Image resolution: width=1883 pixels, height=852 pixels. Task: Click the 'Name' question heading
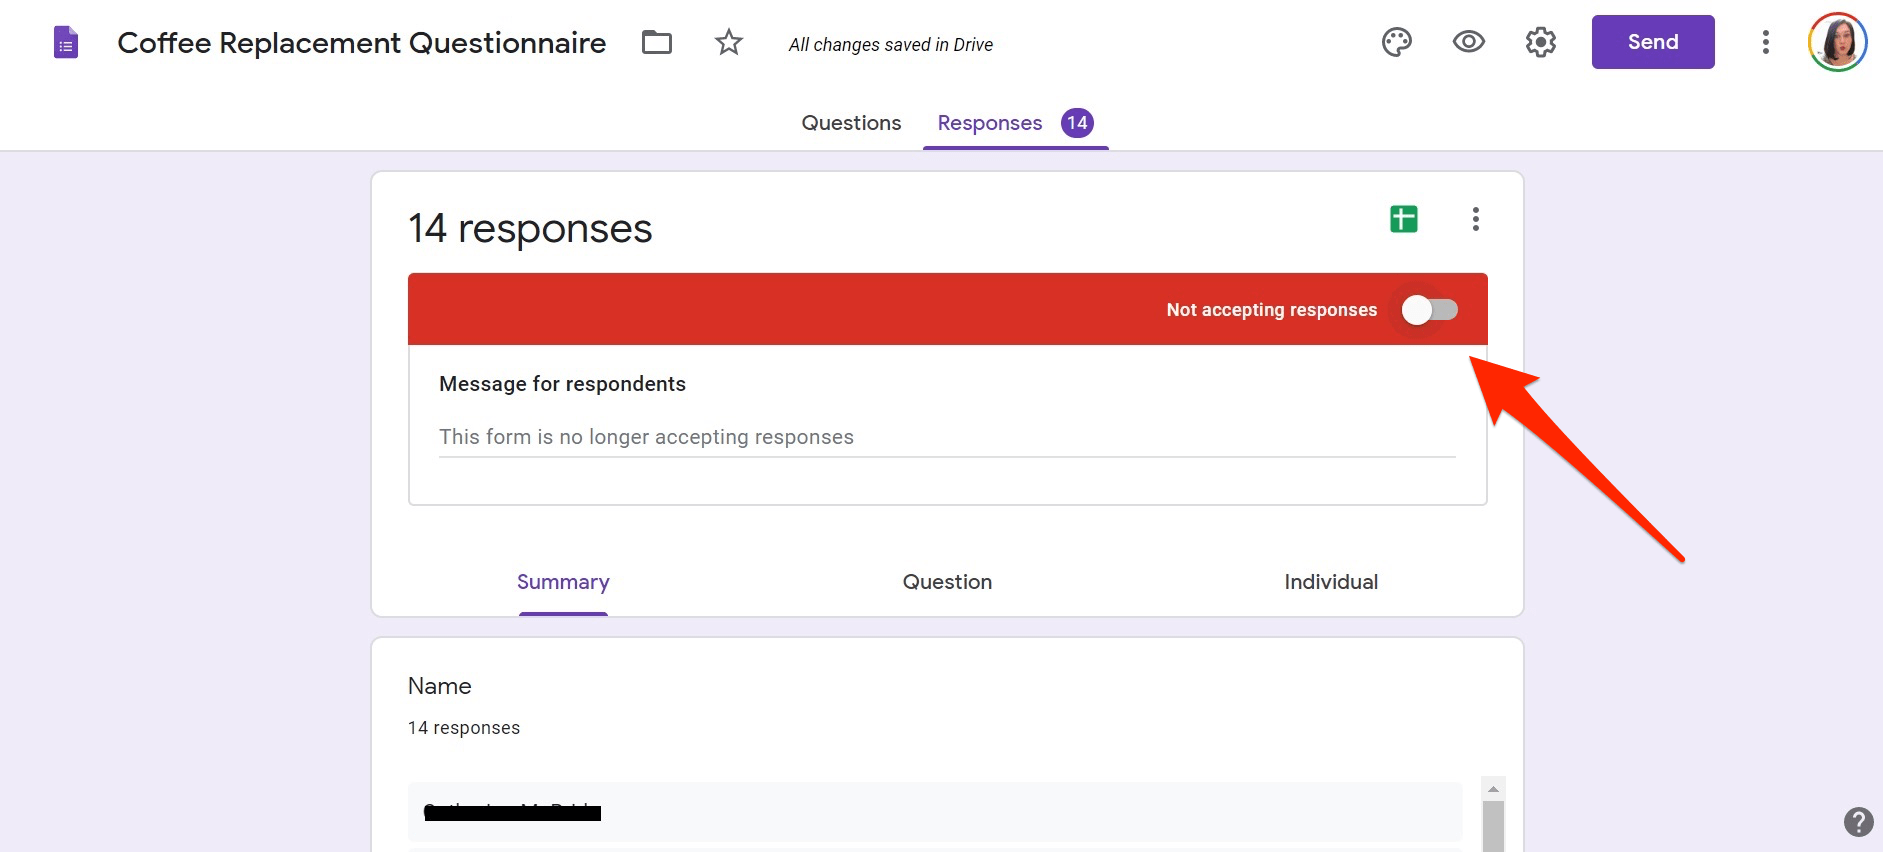click(x=440, y=686)
